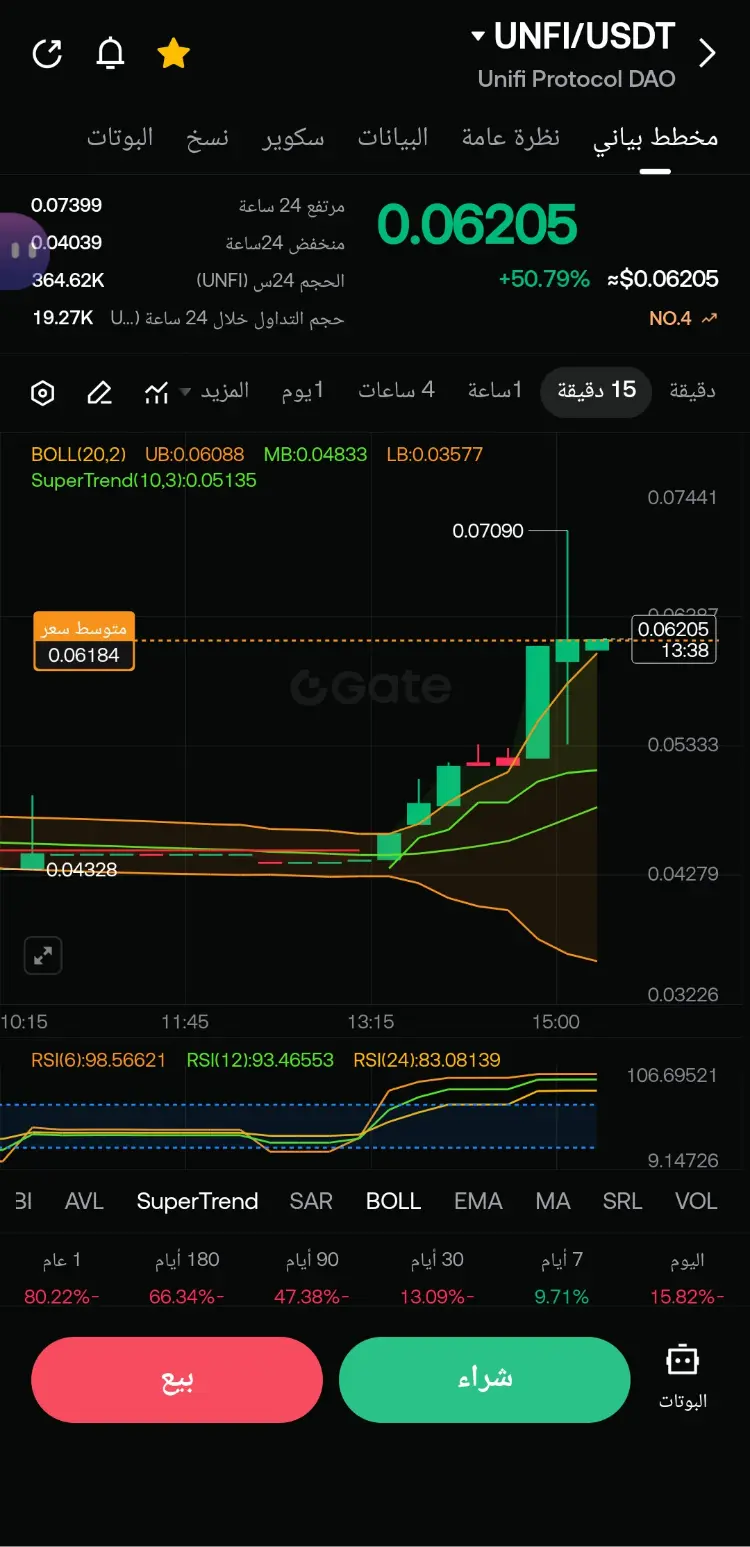Tap the 0.04328 low price marker
Viewport: 750px width, 1547px height.
click(x=82, y=870)
